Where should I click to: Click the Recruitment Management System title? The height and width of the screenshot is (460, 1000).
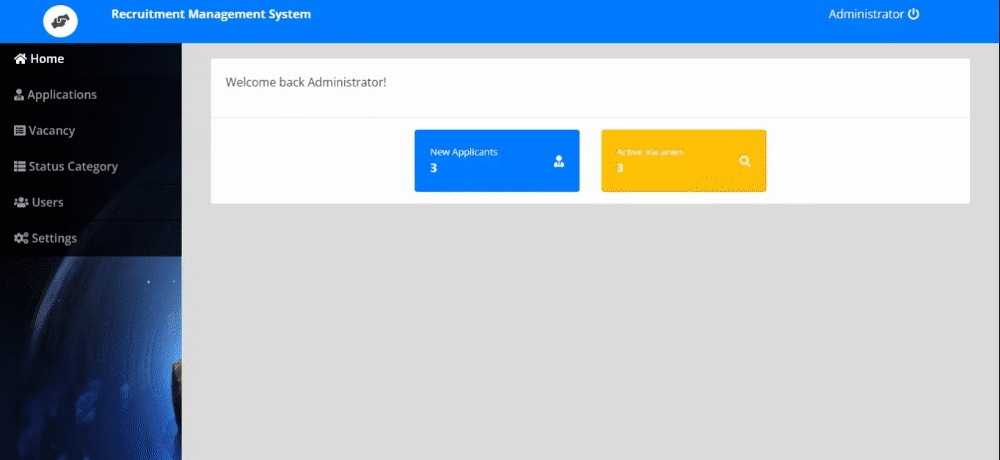click(x=211, y=14)
